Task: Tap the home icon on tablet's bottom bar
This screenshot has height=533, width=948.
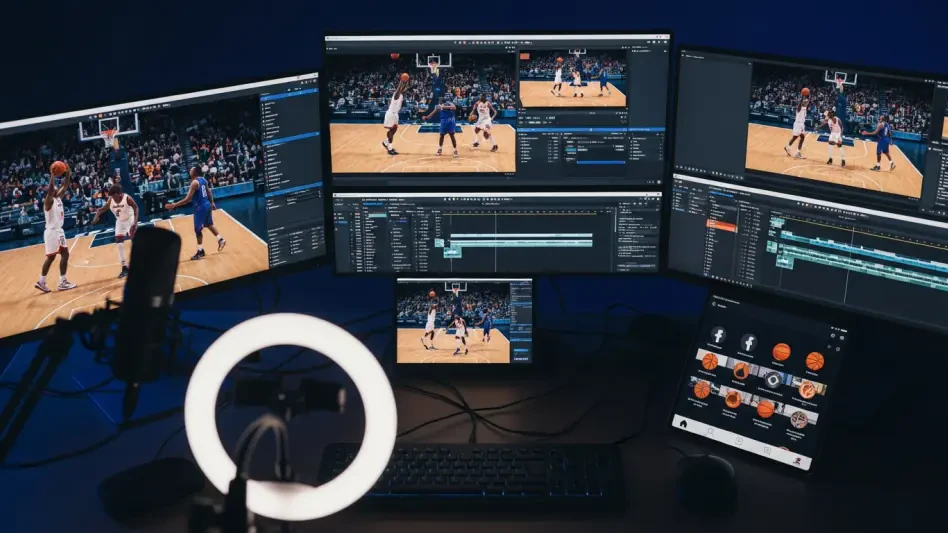Action: tap(683, 424)
